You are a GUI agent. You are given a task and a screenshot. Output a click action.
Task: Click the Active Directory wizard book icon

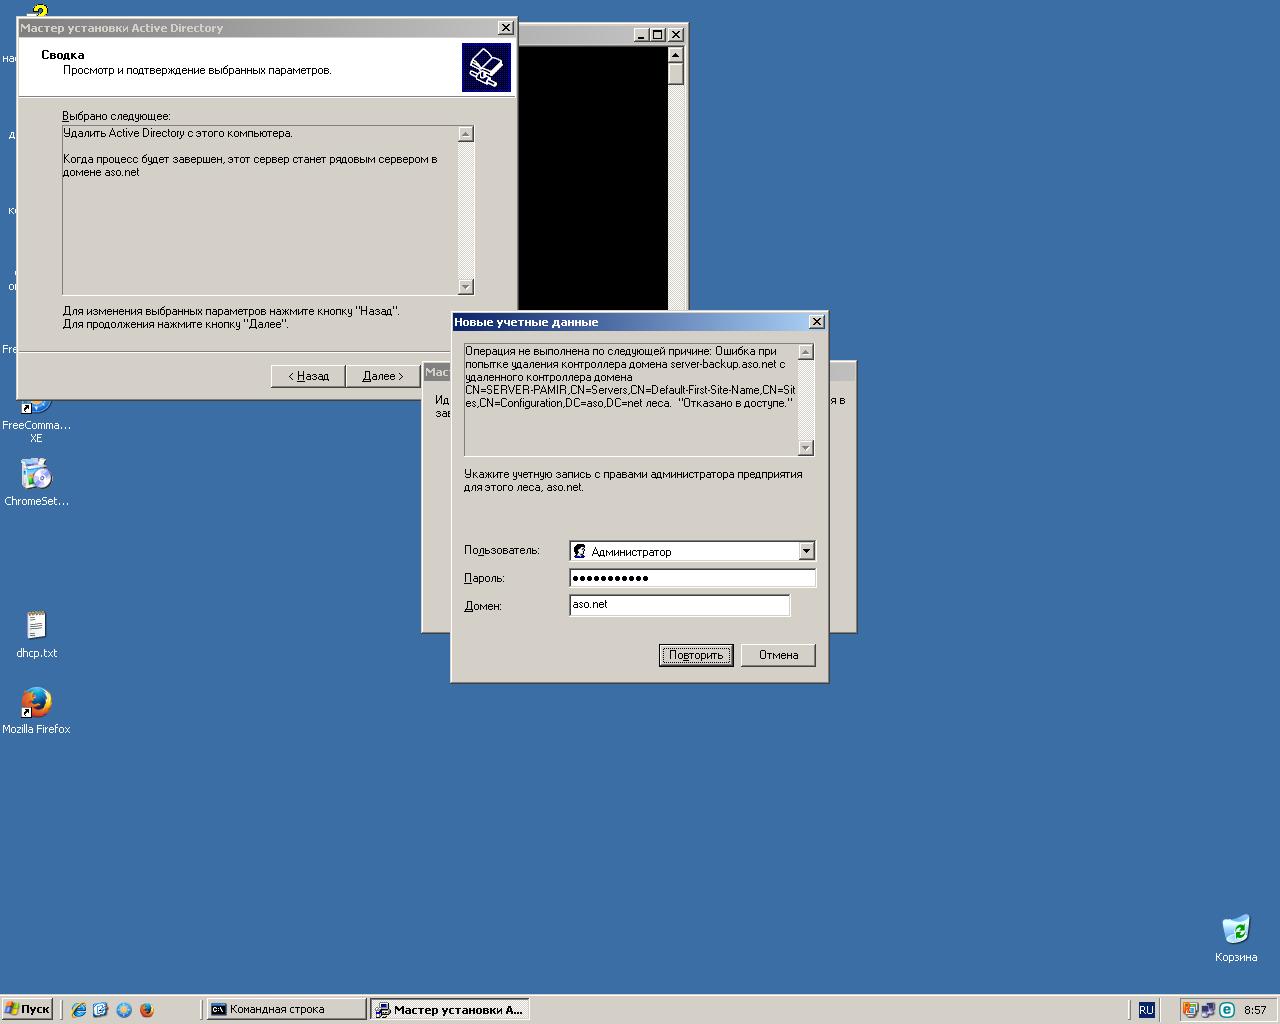[487, 68]
